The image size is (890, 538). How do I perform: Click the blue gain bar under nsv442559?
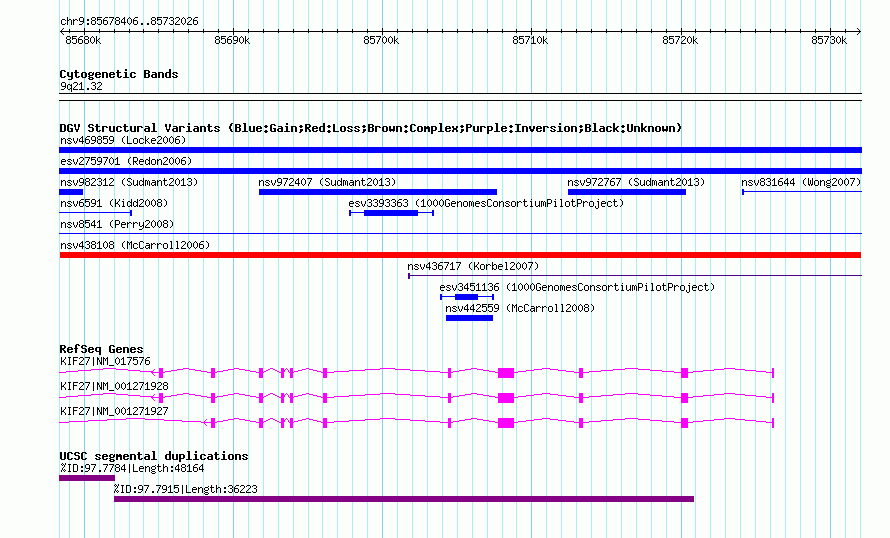tap(469, 318)
